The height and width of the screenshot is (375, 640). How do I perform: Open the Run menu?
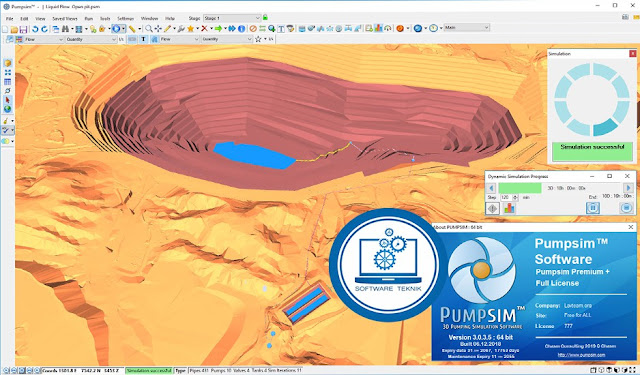click(89, 18)
